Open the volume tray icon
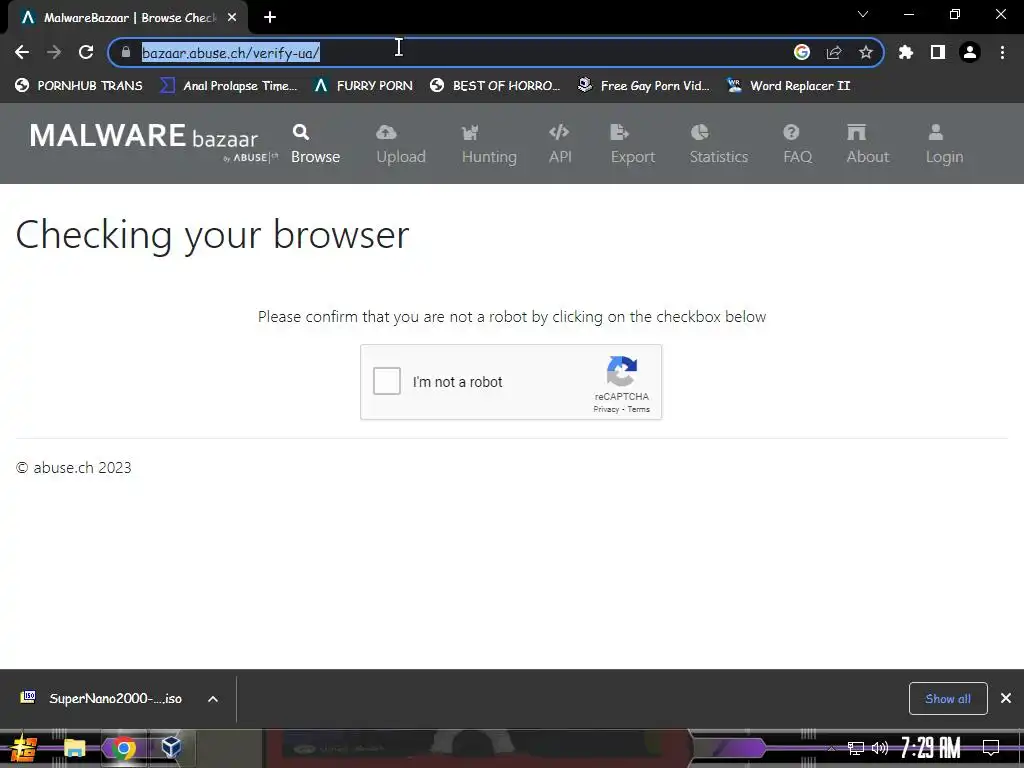This screenshot has height=768, width=1024. click(x=880, y=748)
